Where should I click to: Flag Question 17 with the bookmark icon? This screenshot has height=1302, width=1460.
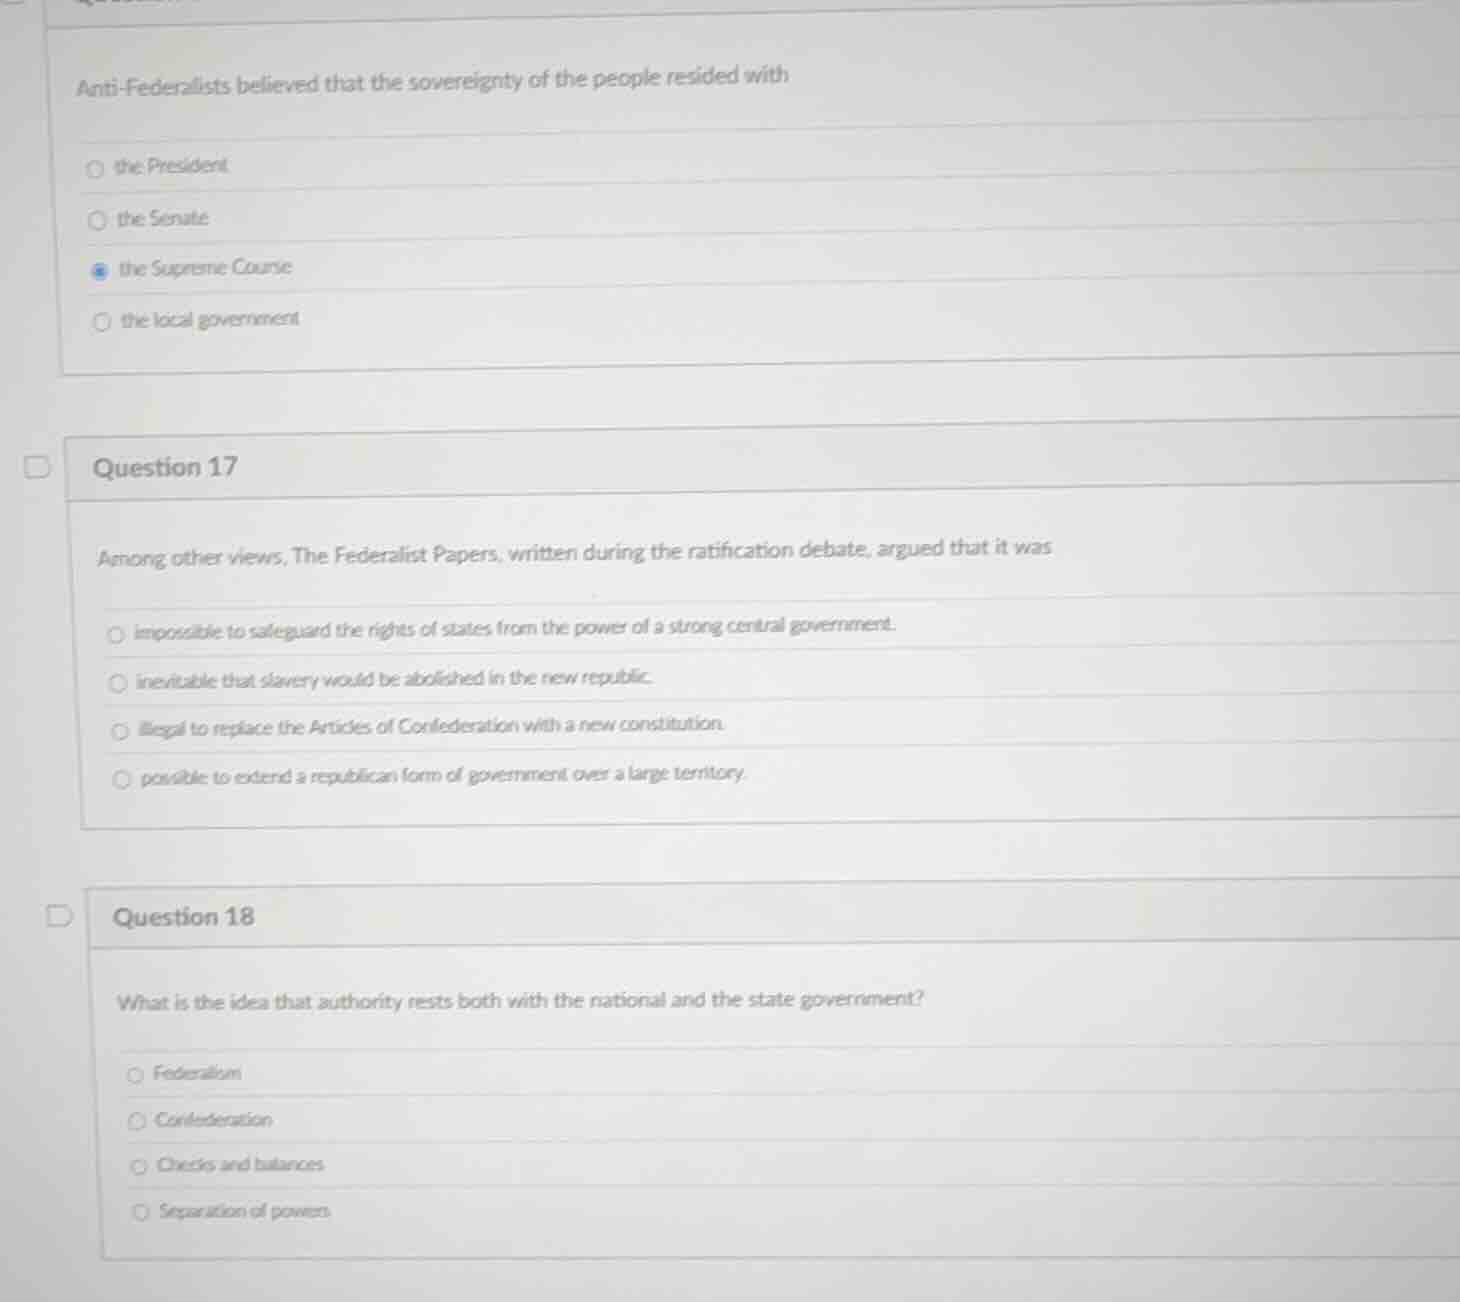(x=37, y=468)
